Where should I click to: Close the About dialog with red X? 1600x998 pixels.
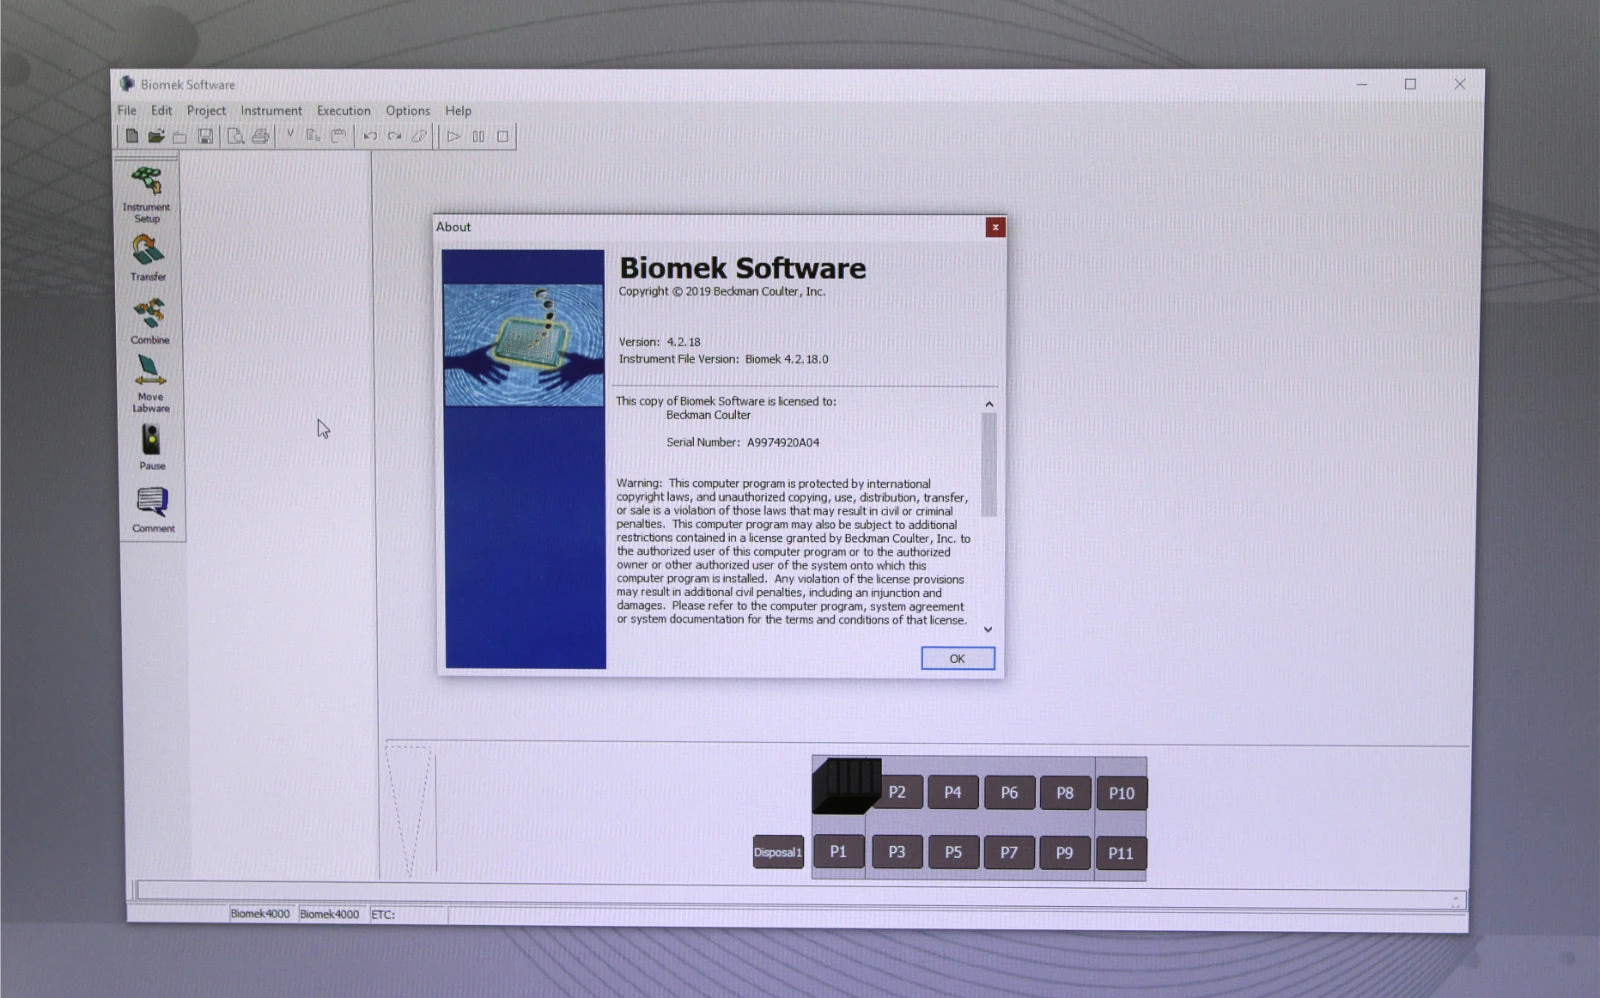coord(995,228)
